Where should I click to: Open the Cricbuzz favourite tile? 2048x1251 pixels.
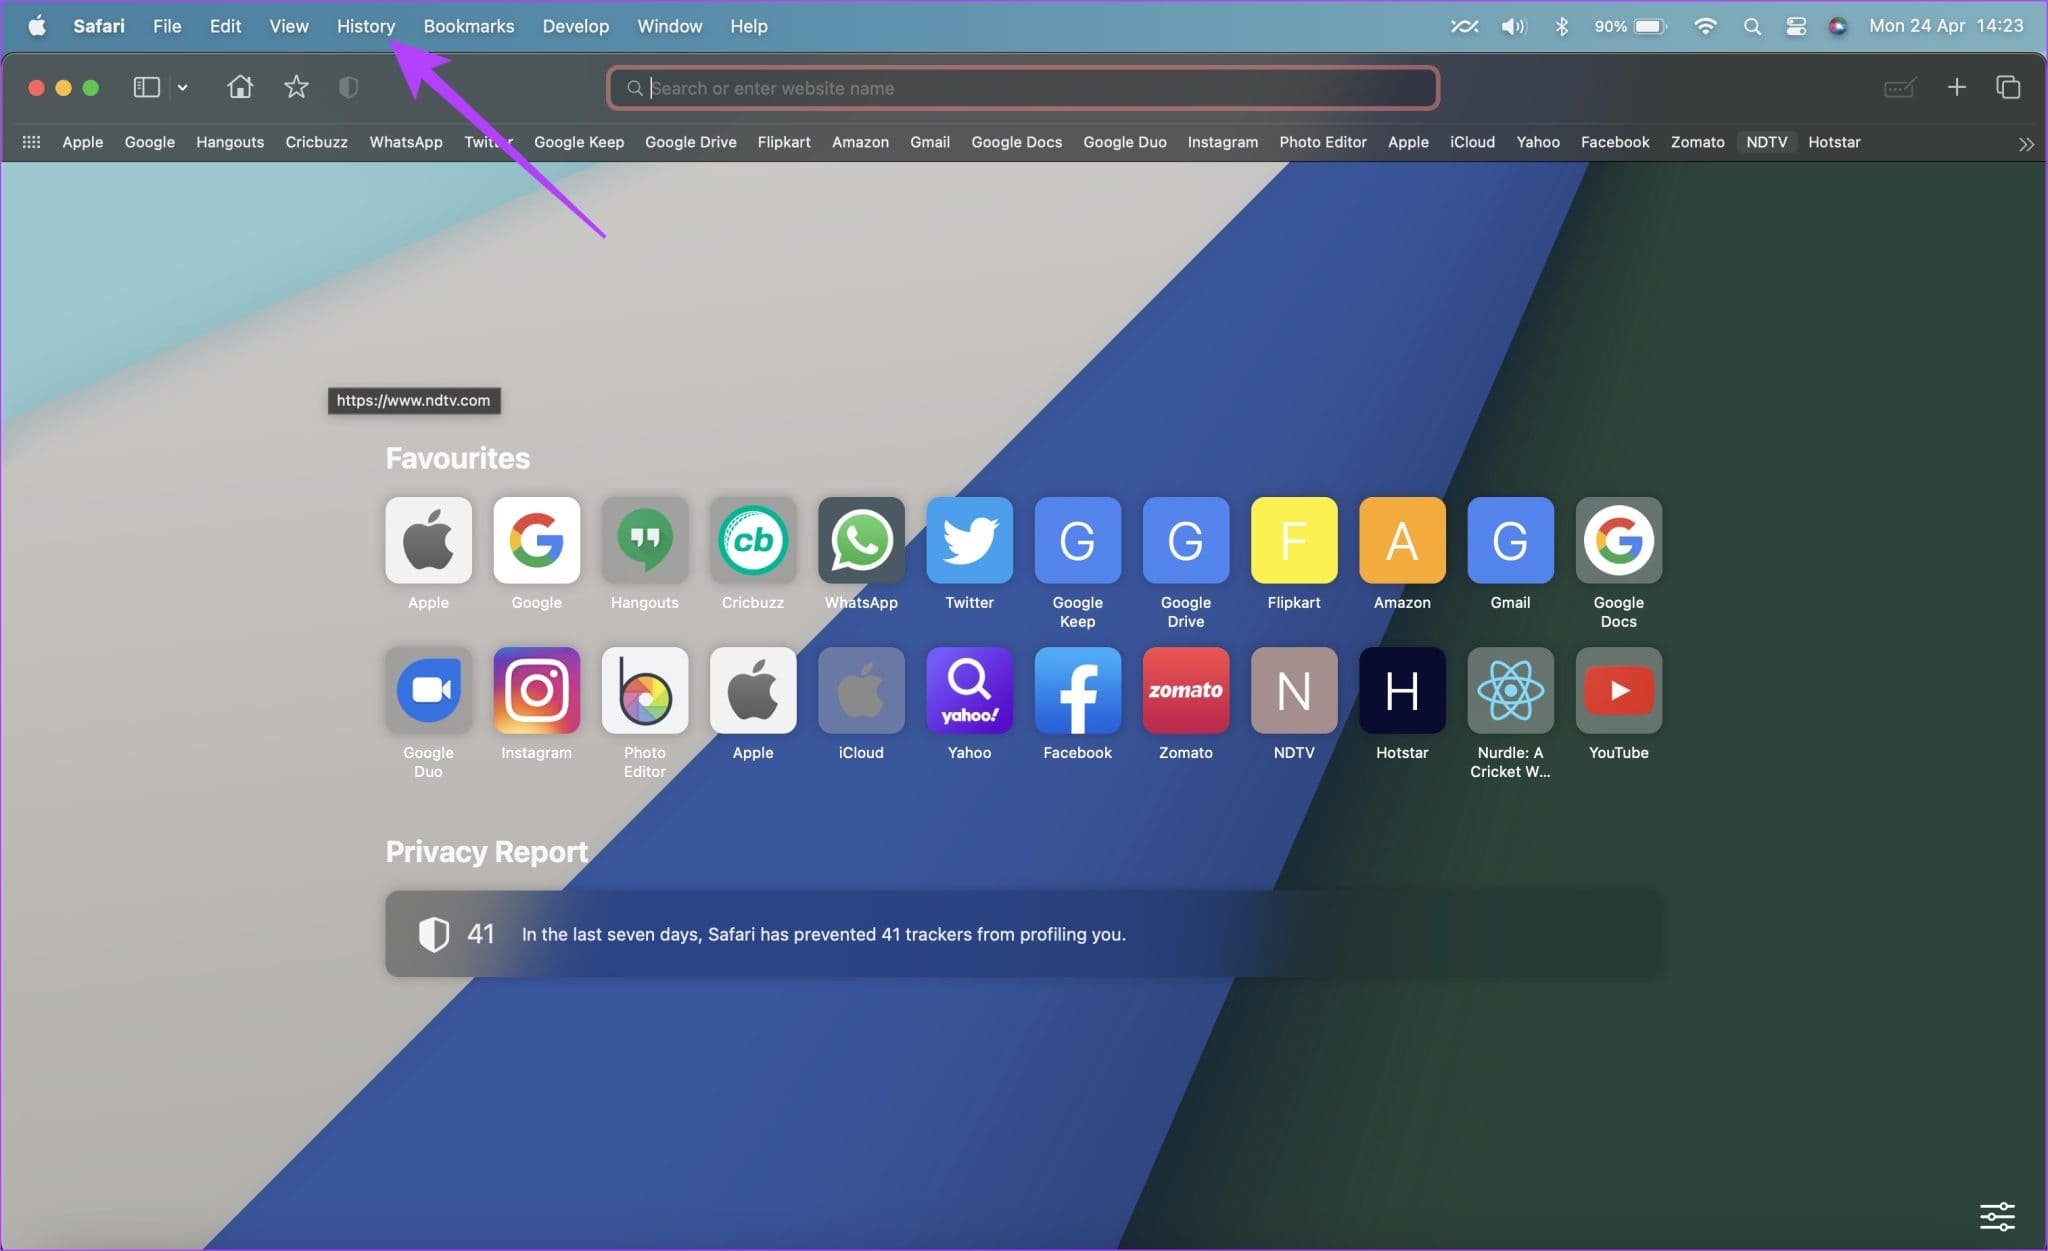[753, 540]
